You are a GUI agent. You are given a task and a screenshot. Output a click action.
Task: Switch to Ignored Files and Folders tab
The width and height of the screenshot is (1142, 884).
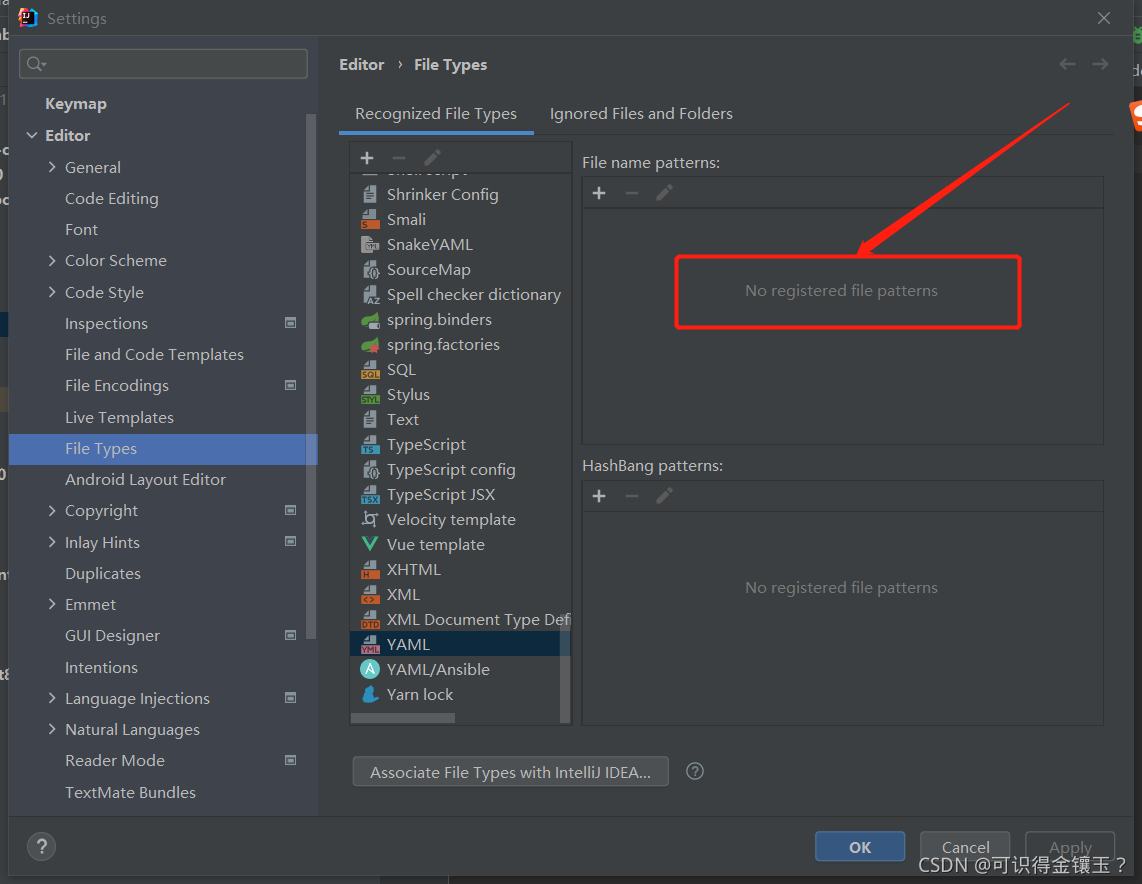[641, 114]
